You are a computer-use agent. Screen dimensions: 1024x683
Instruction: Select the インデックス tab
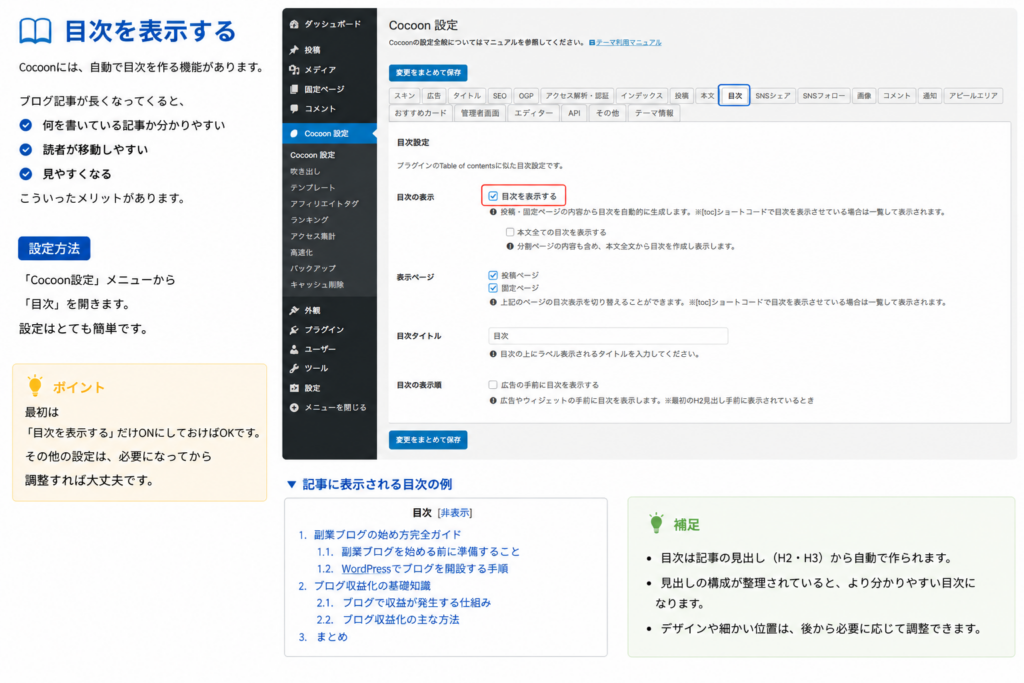(x=641, y=95)
